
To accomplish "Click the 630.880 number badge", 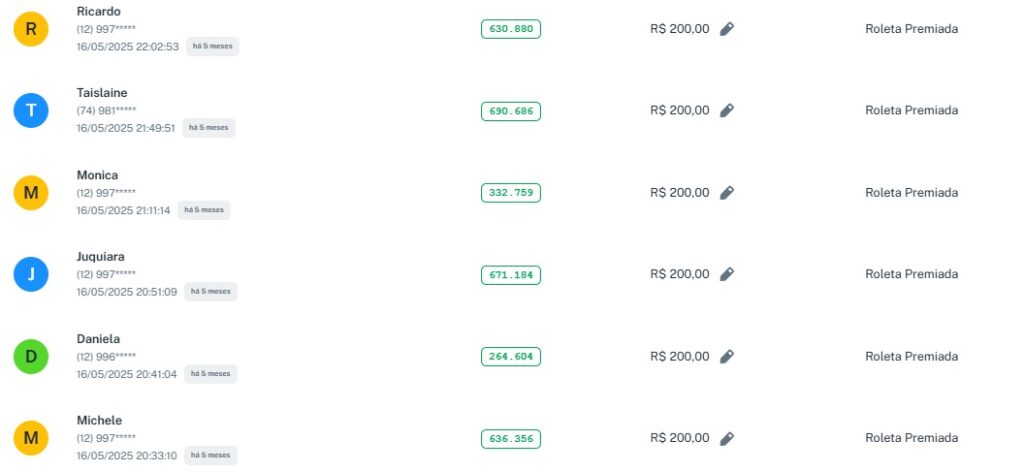I will click(x=510, y=29).
